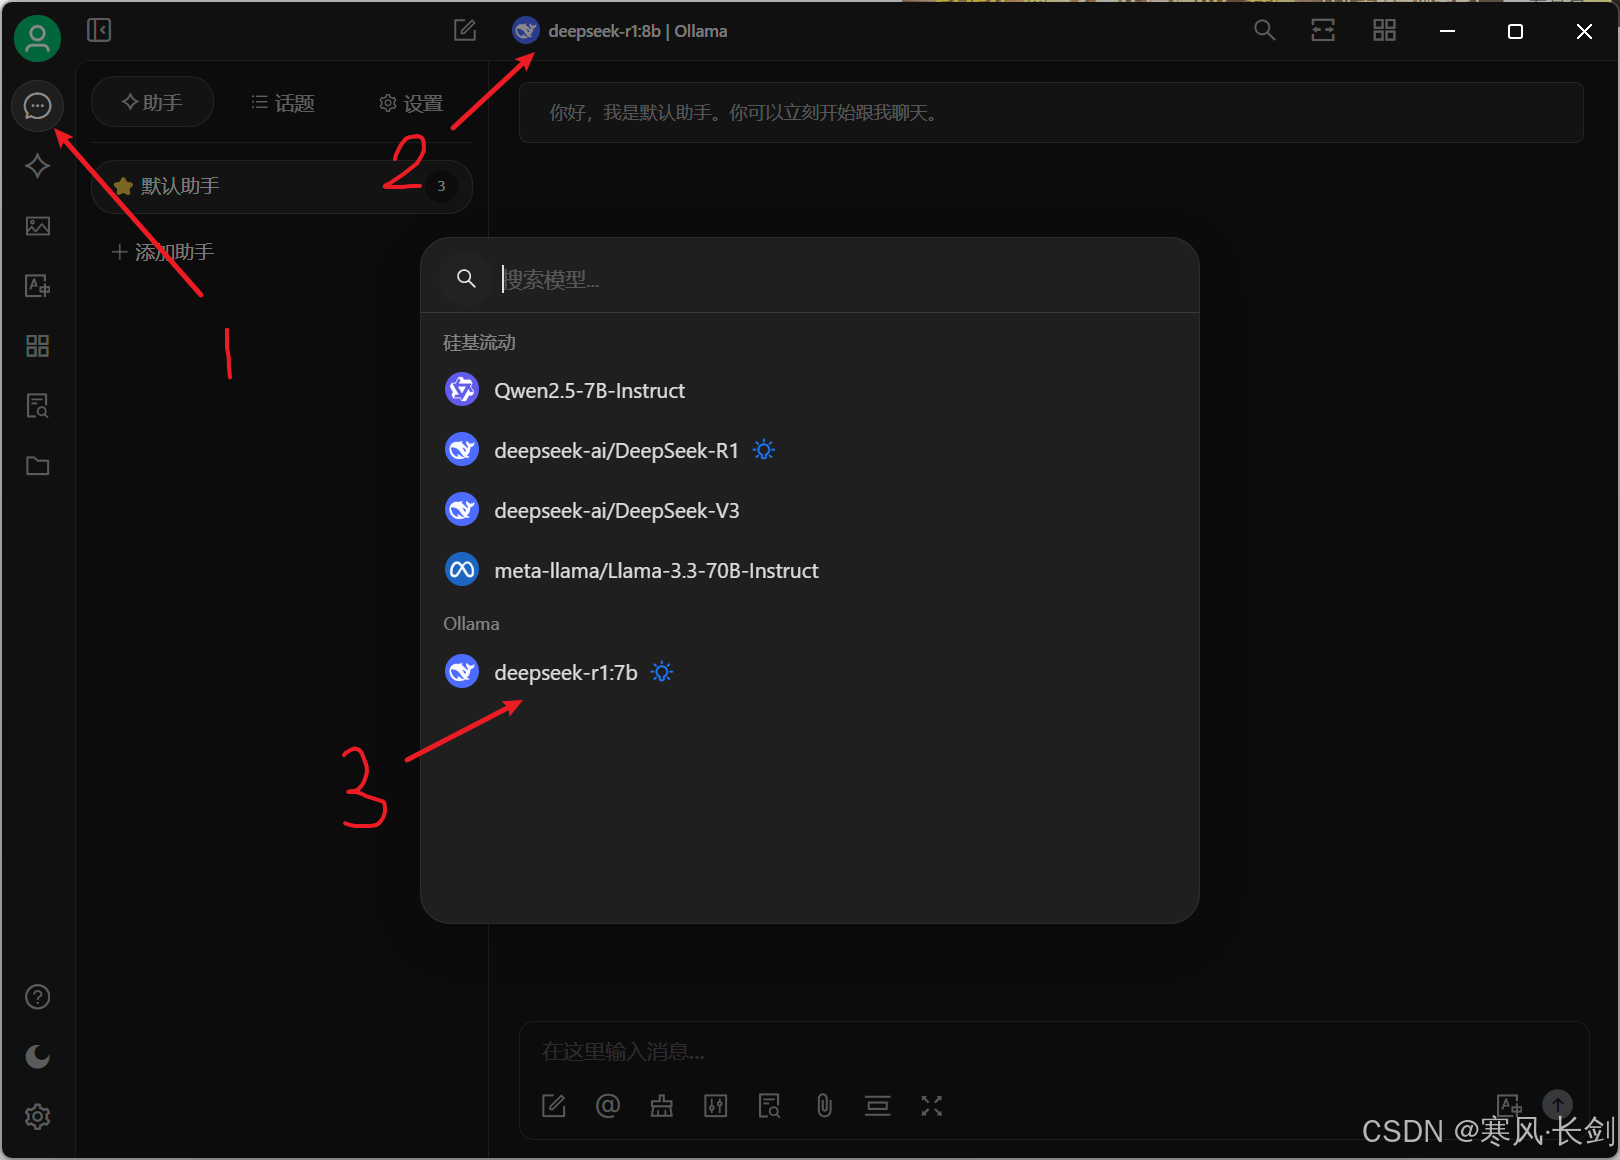
Task: Select the 默认助手 assistant
Action: (x=282, y=186)
